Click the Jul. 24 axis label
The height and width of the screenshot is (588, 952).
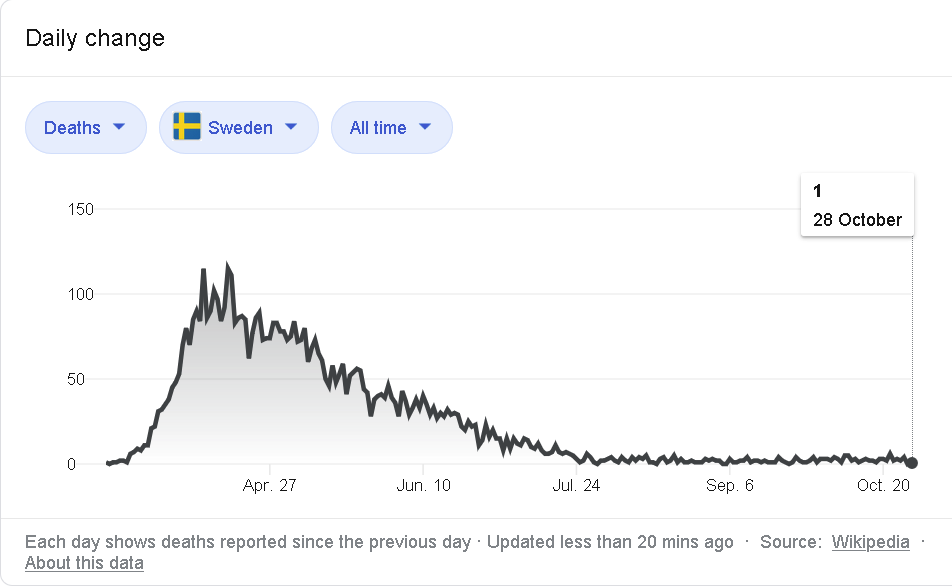576,485
